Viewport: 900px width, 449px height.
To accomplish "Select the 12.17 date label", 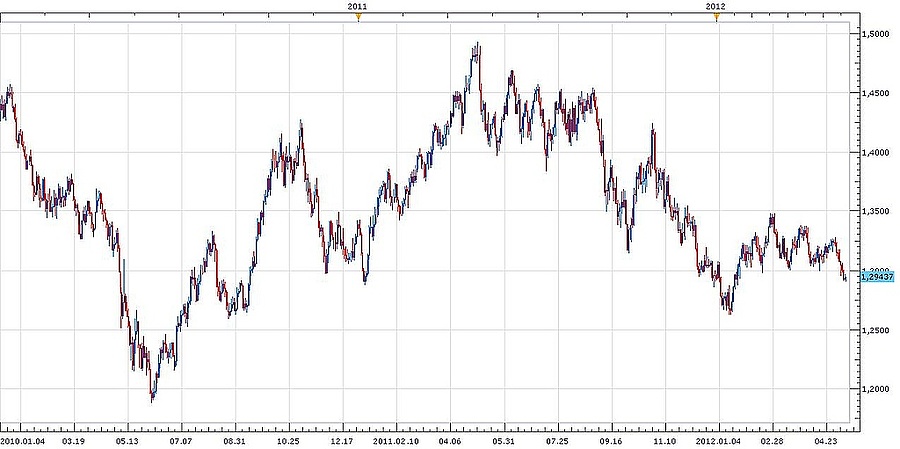I will pyautogui.click(x=343, y=438).
